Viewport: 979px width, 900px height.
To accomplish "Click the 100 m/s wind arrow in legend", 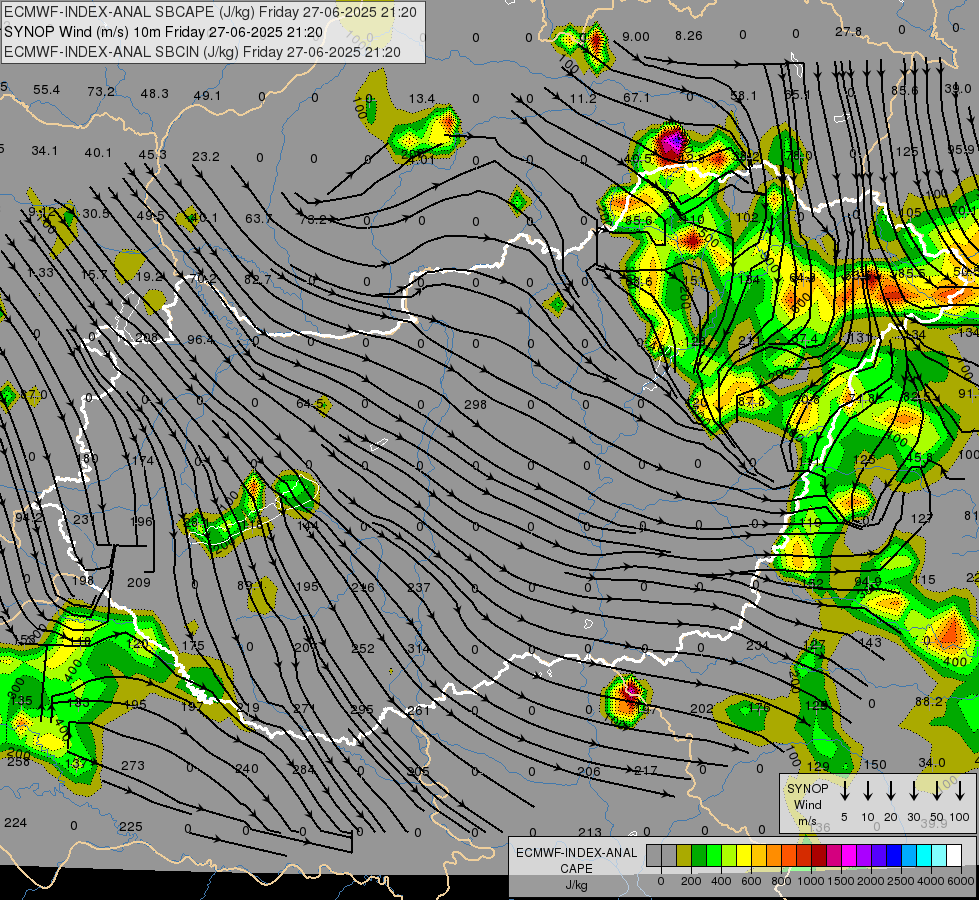I will (960, 791).
